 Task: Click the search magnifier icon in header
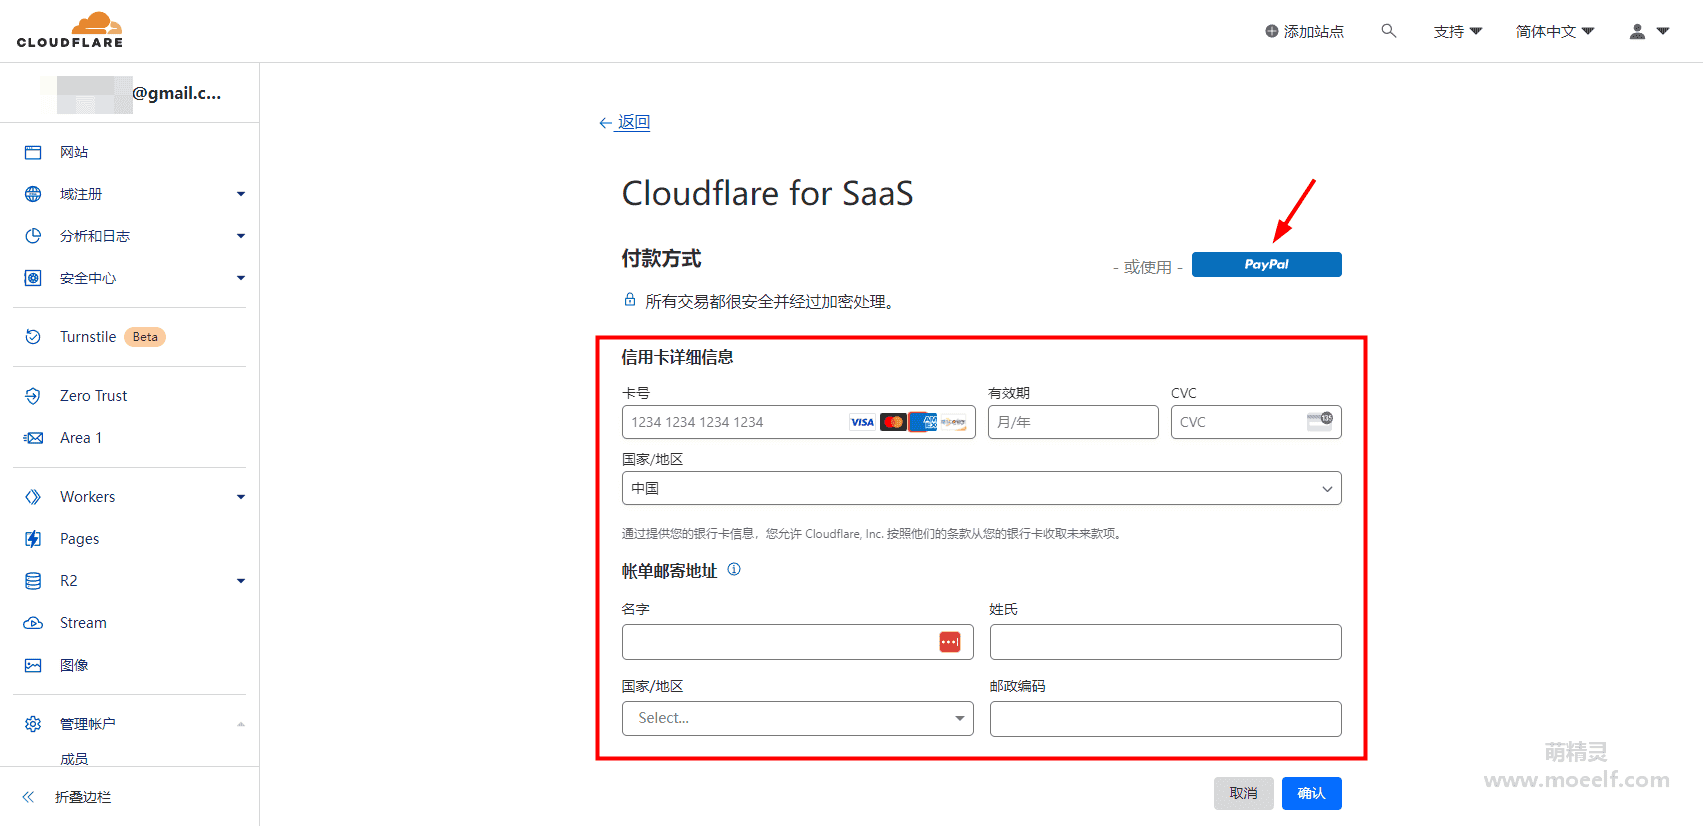pos(1388,31)
